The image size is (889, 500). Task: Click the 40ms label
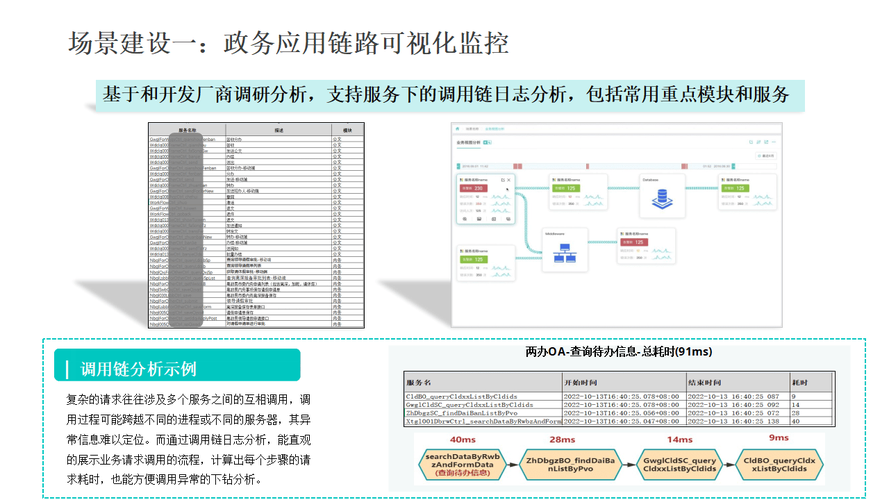pos(463,439)
